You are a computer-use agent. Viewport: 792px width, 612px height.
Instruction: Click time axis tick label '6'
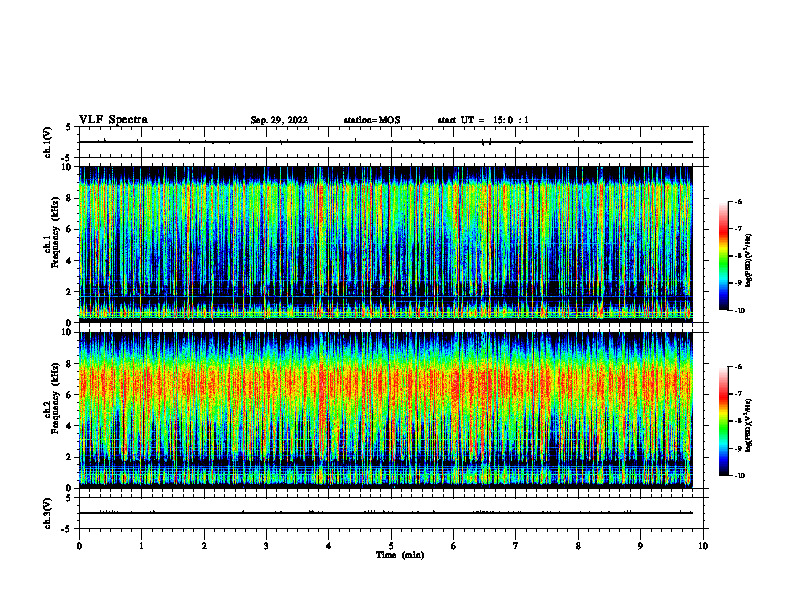point(454,546)
